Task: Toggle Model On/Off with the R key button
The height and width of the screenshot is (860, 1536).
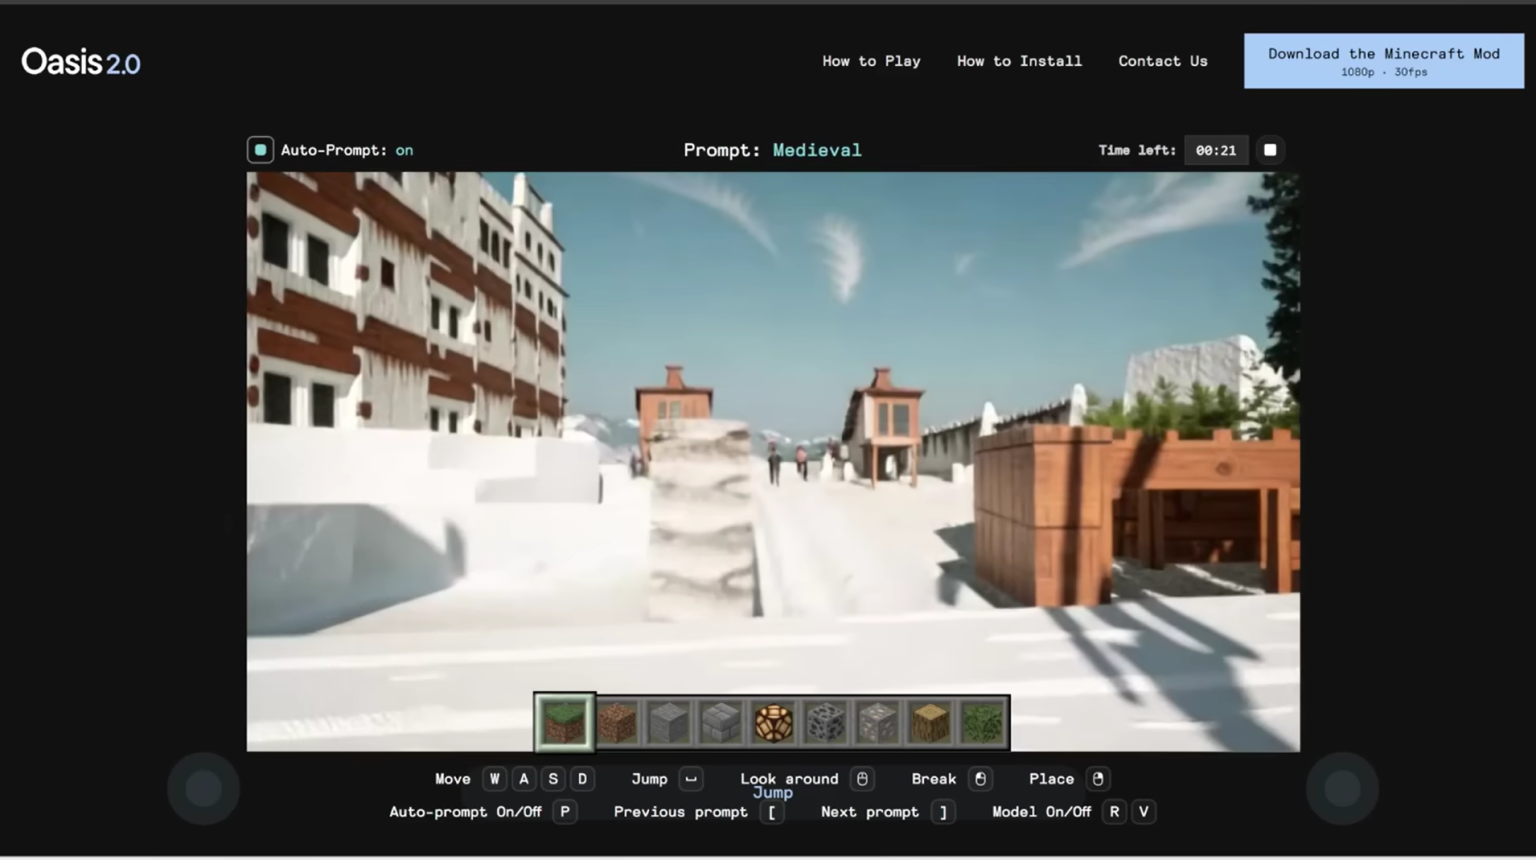Action: tap(1114, 812)
